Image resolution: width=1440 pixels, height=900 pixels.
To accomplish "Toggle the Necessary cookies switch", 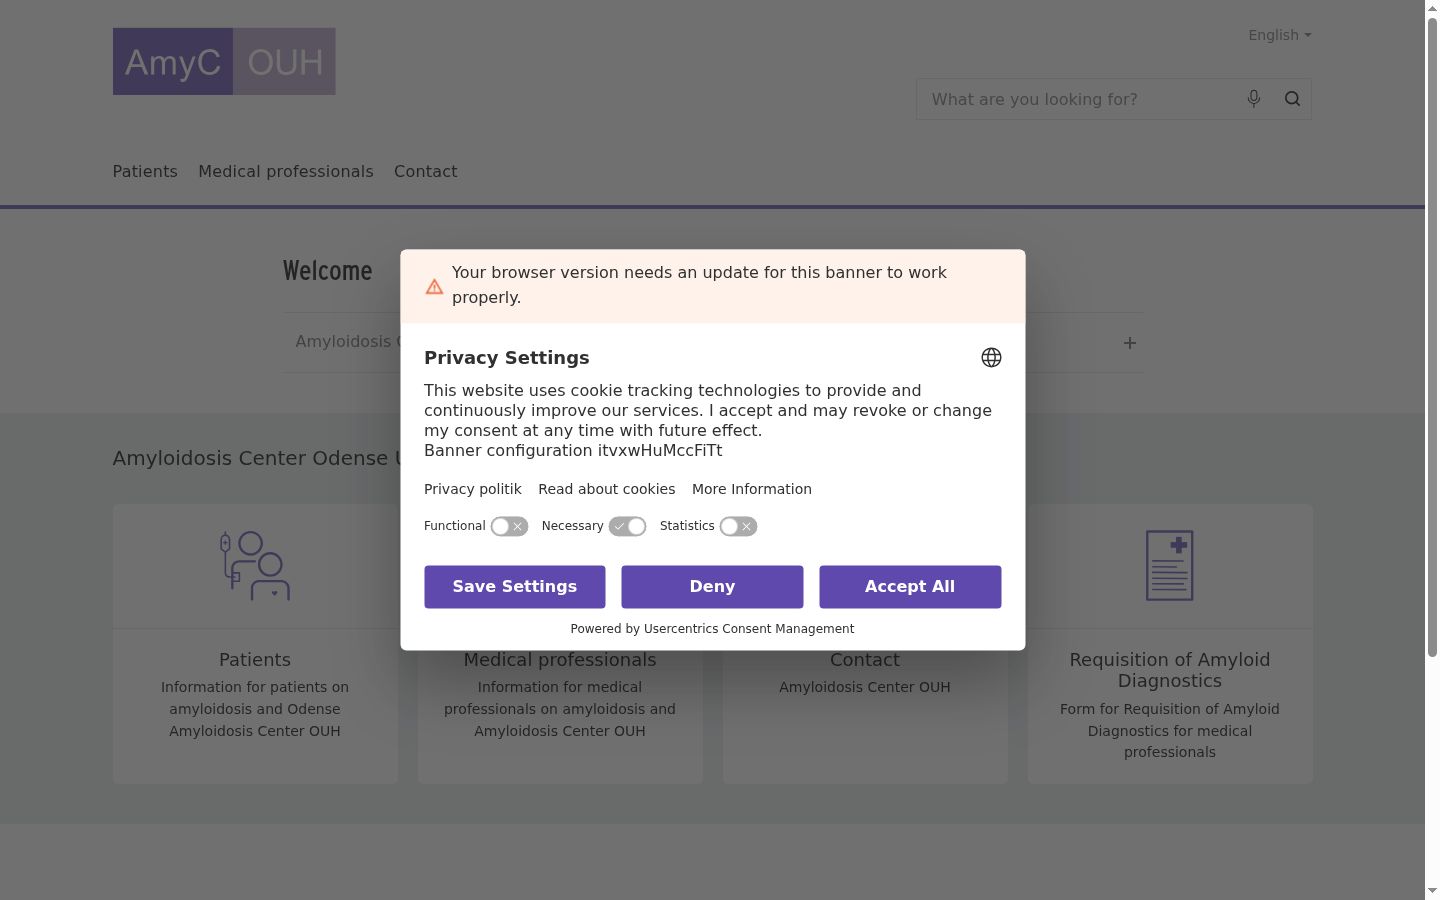I will coord(627,526).
